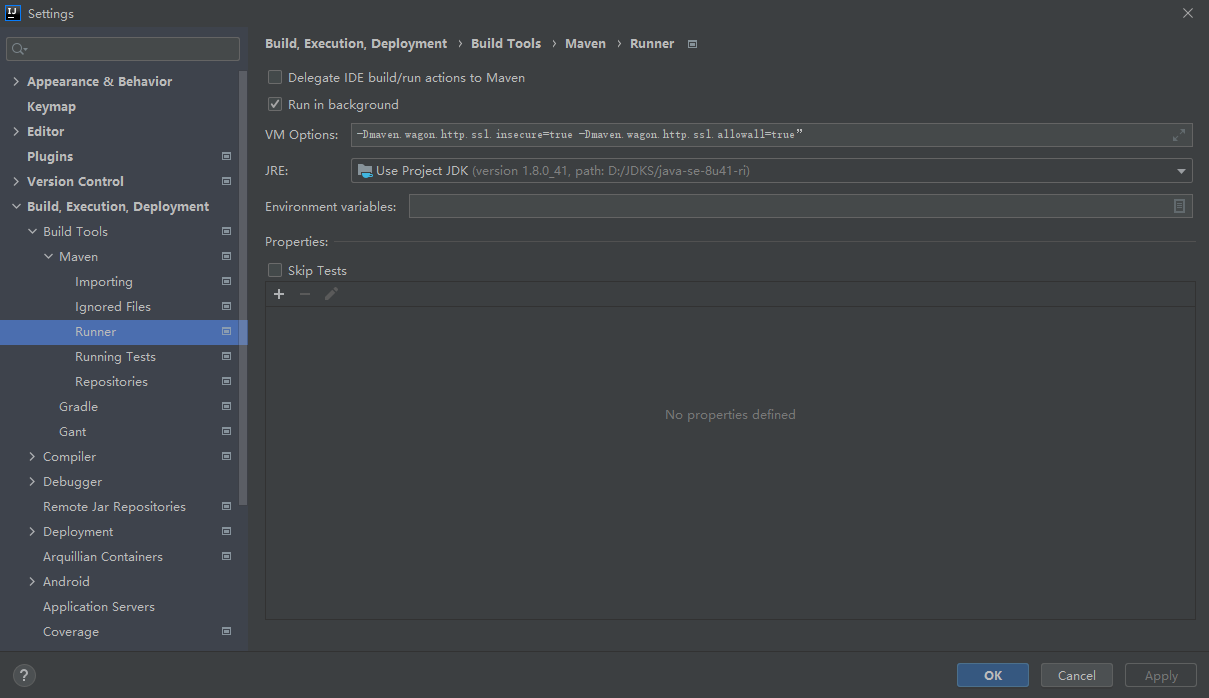The image size is (1209, 698).
Task: Disable Run in background
Action: pyautogui.click(x=274, y=104)
